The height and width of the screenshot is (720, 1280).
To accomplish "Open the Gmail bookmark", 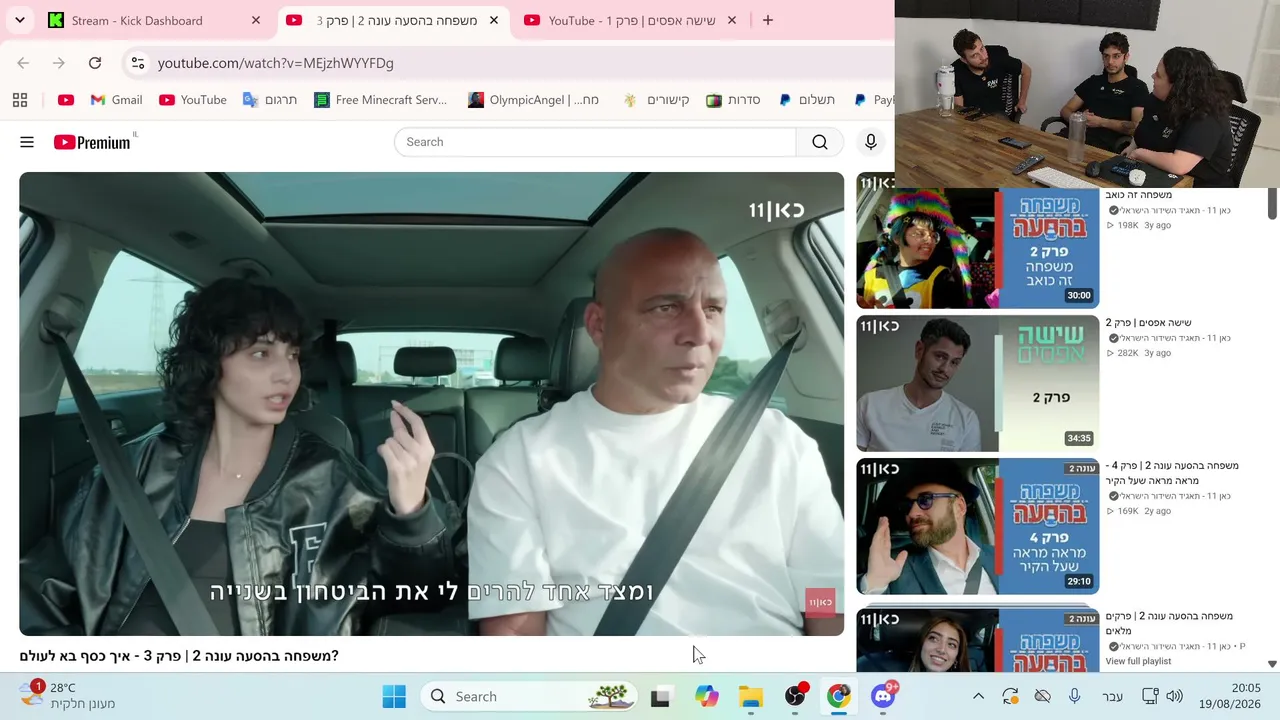I will (116, 100).
